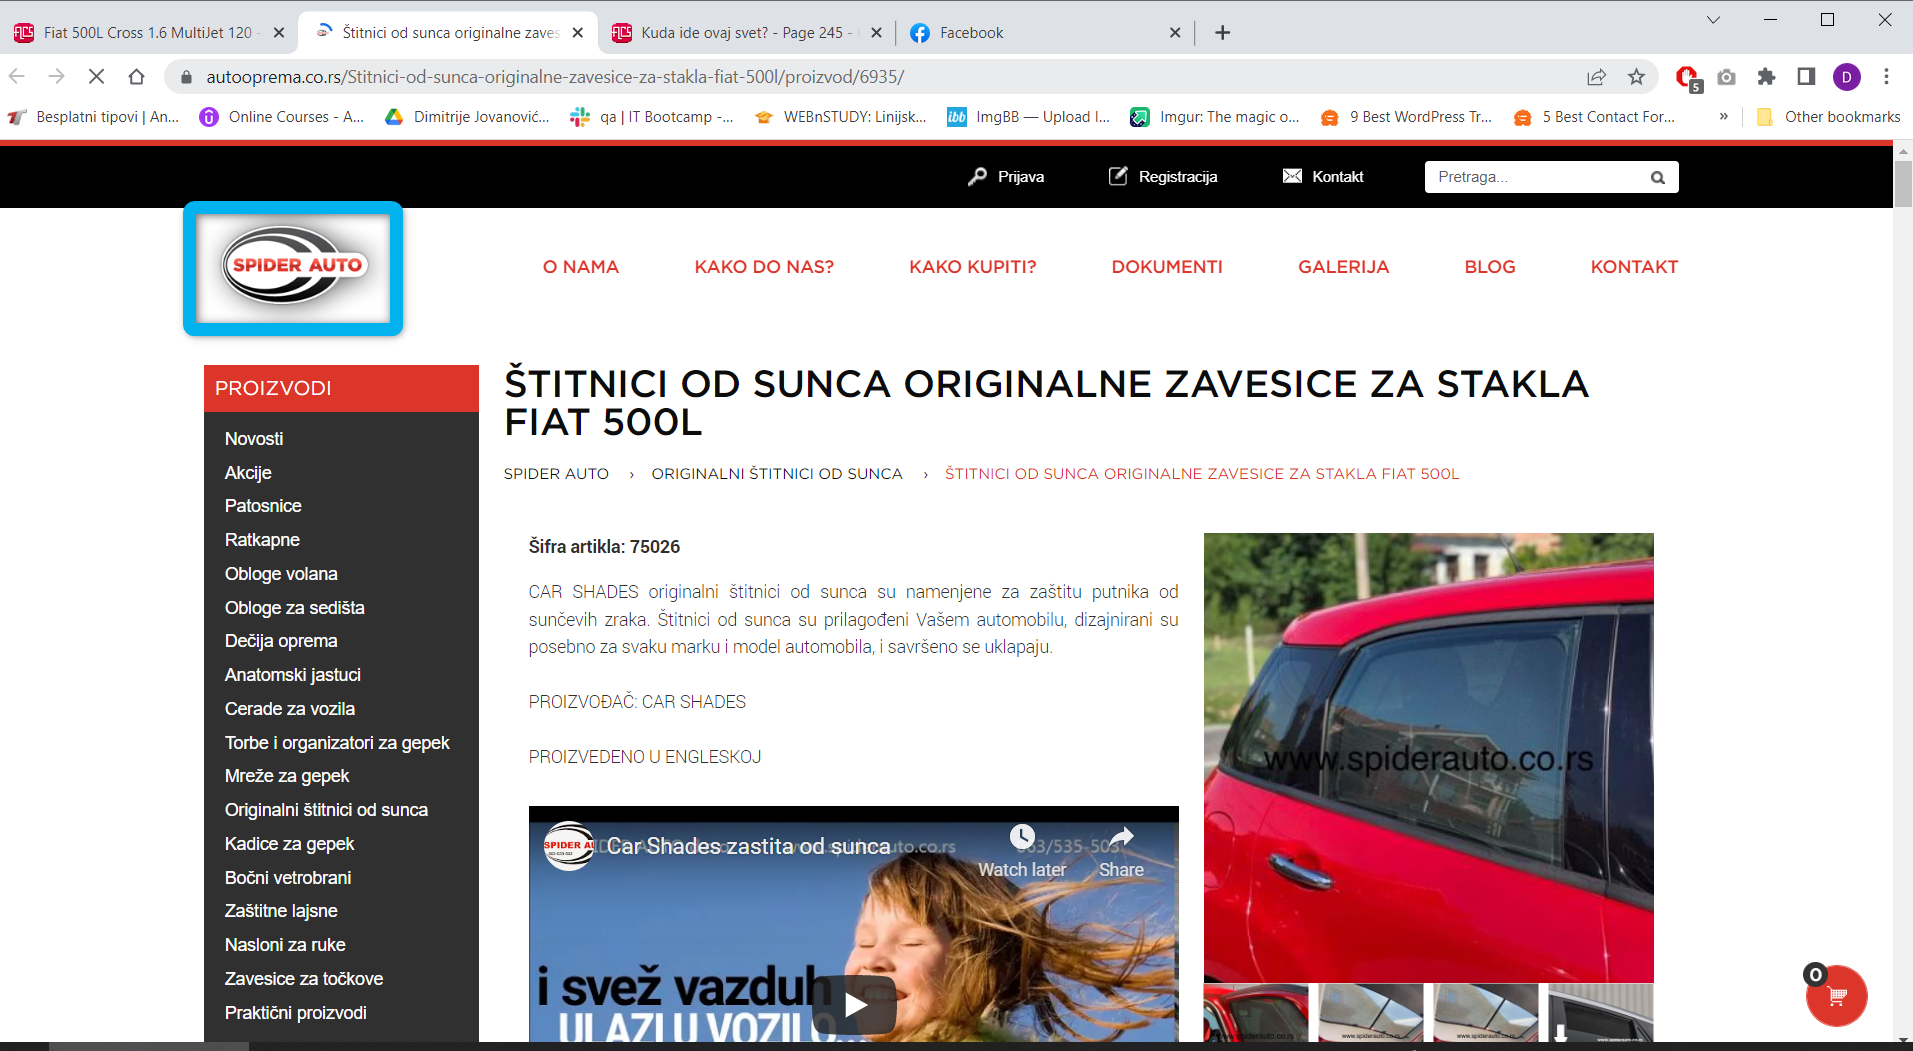1913x1051 pixels.
Task: Open KONTAKT main menu item
Action: click(x=1634, y=267)
